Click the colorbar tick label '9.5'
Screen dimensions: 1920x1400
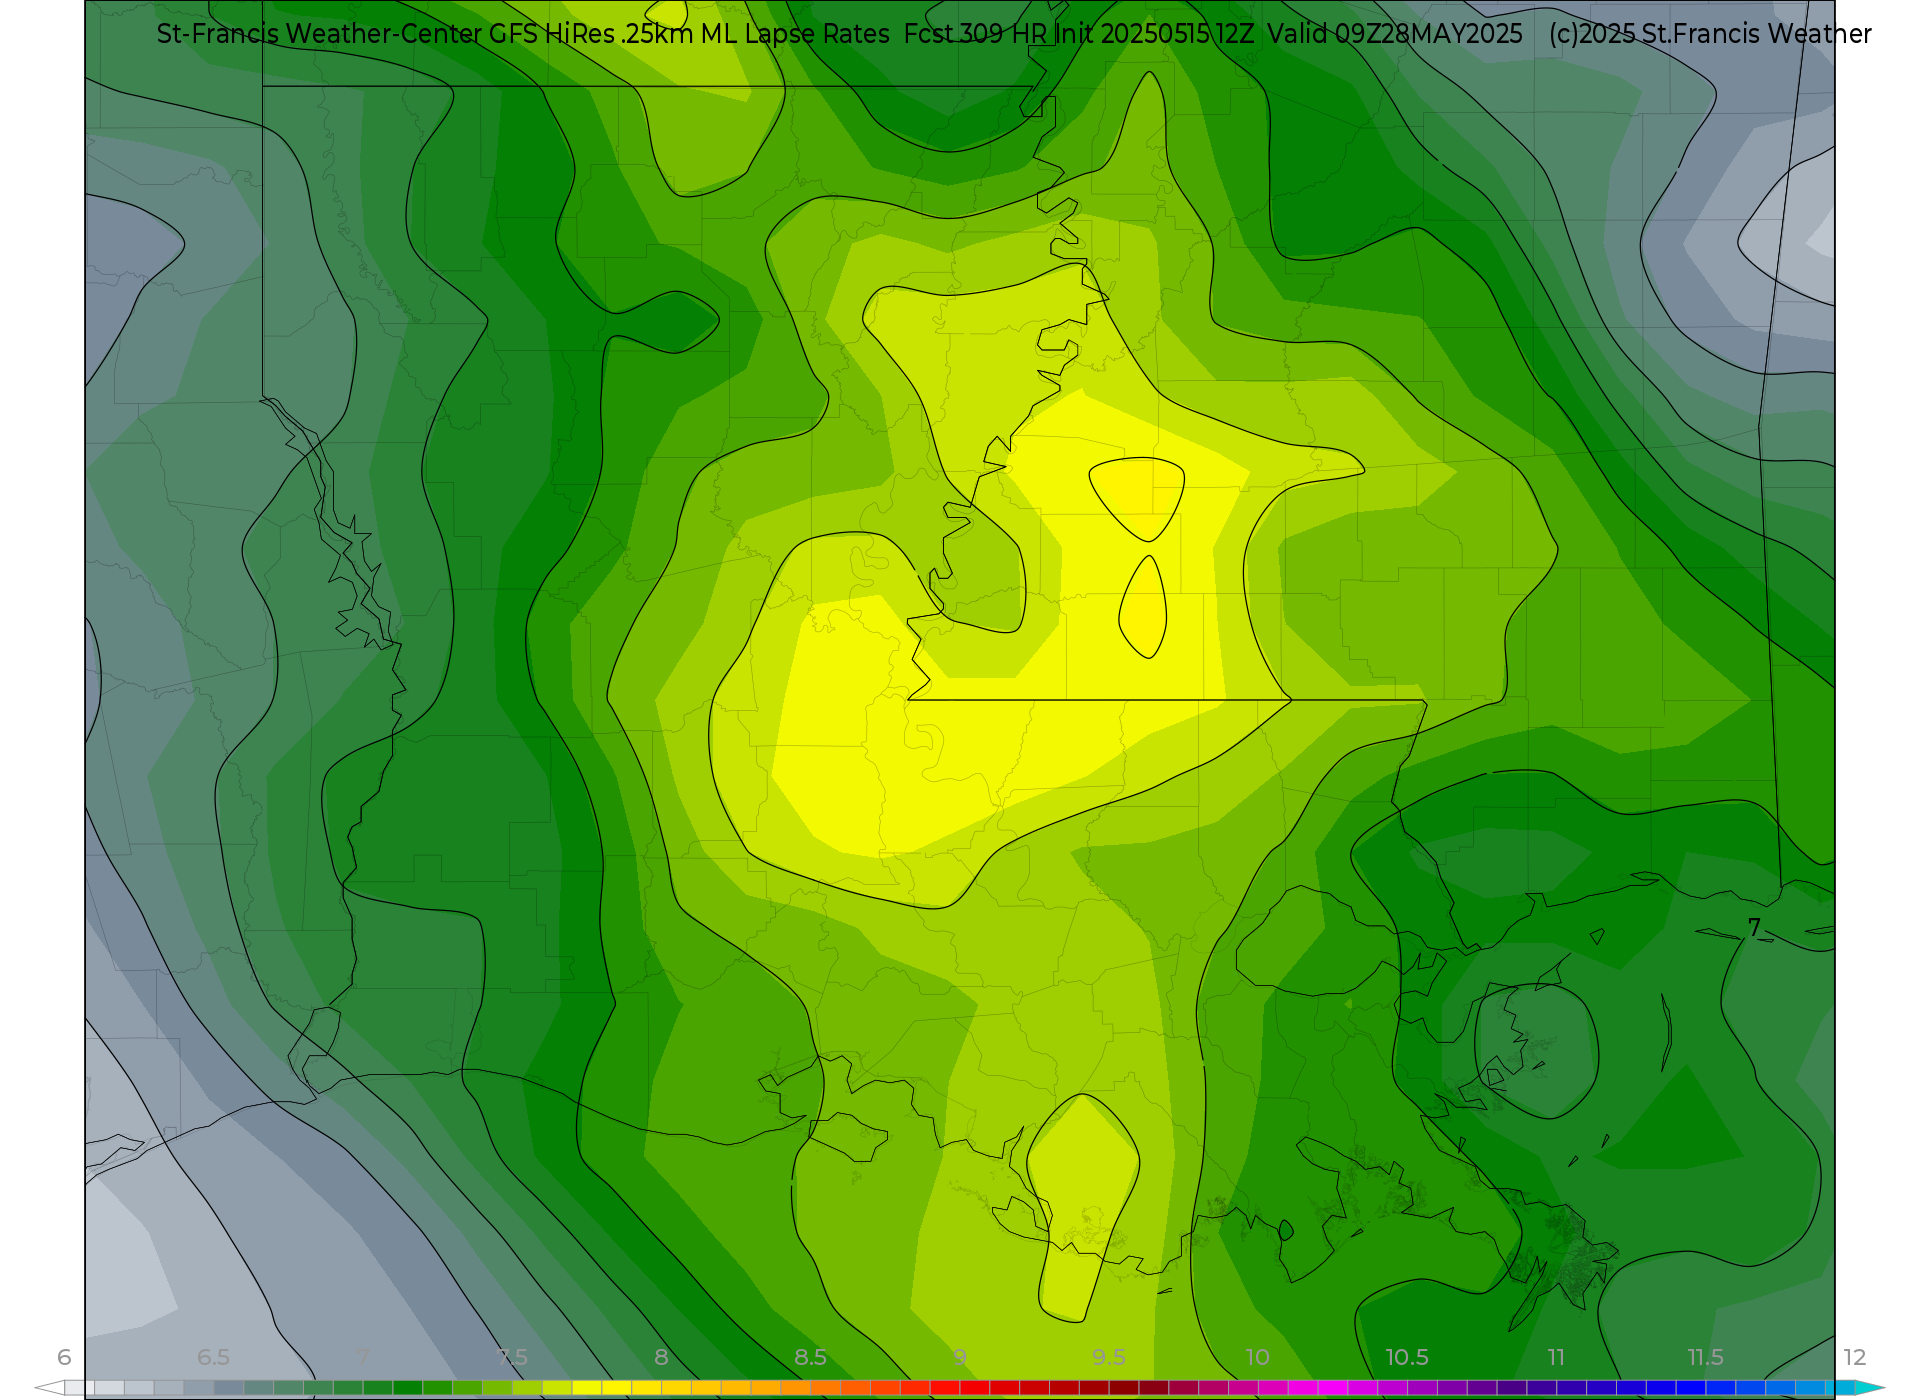[1109, 1357]
